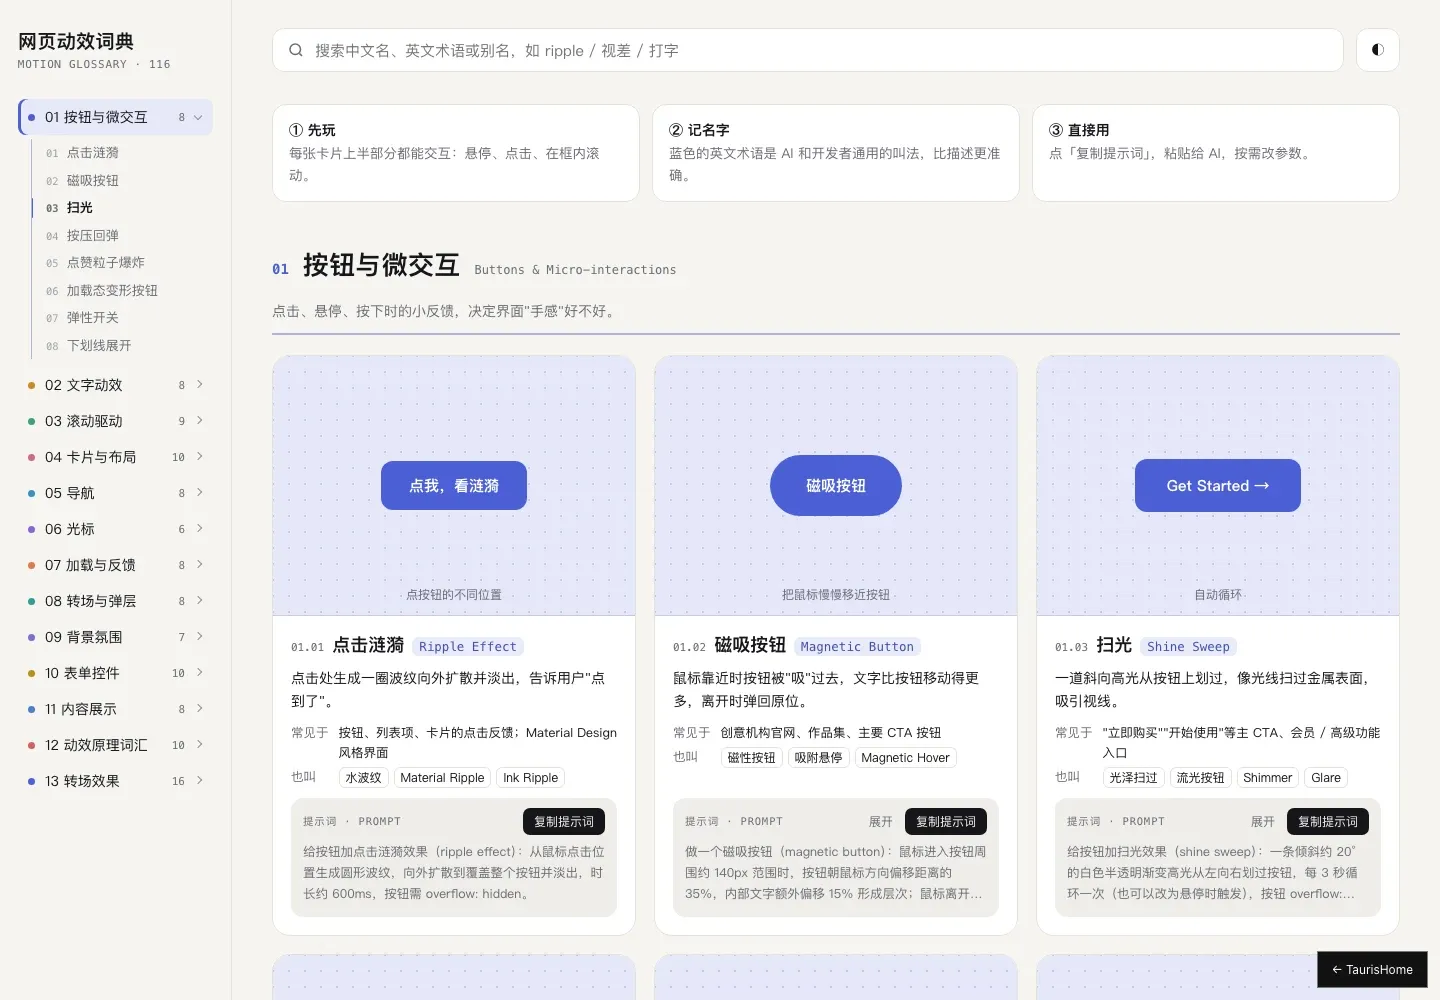Collapse the 01 按钮与微交互 section chevron

198,117
